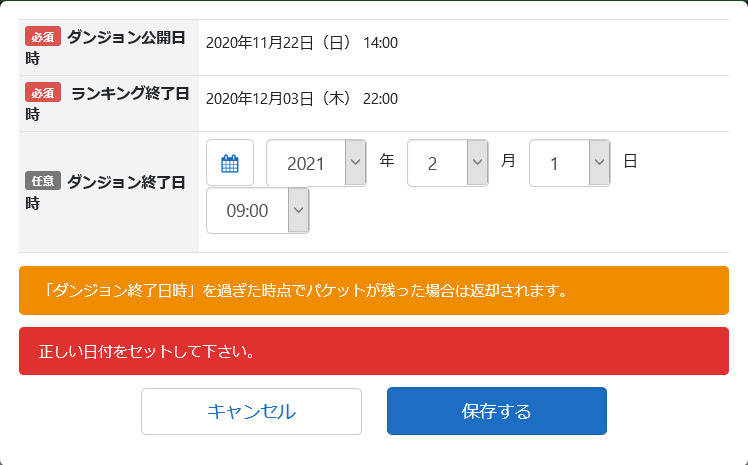The height and width of the screenshot is (465, 748).
Task: Click the 任意 badge beside ダンジョン終了日時
Action: [x=44, y=182]
